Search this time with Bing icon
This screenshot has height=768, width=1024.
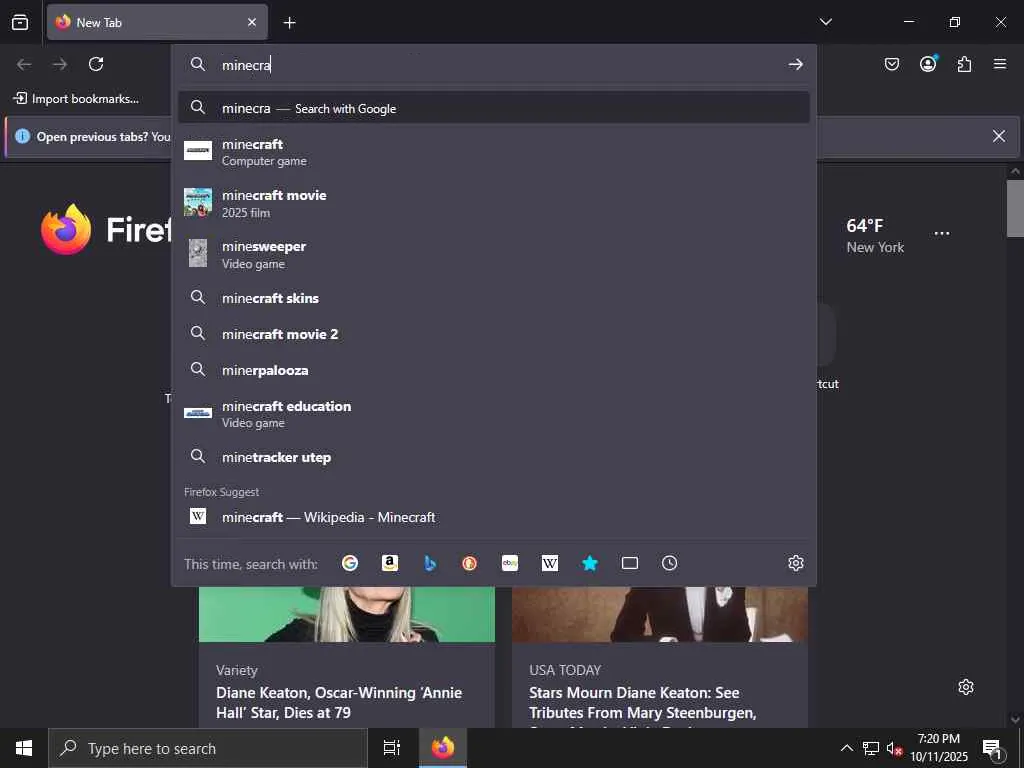pyautogui.click(x=430, y=563)
